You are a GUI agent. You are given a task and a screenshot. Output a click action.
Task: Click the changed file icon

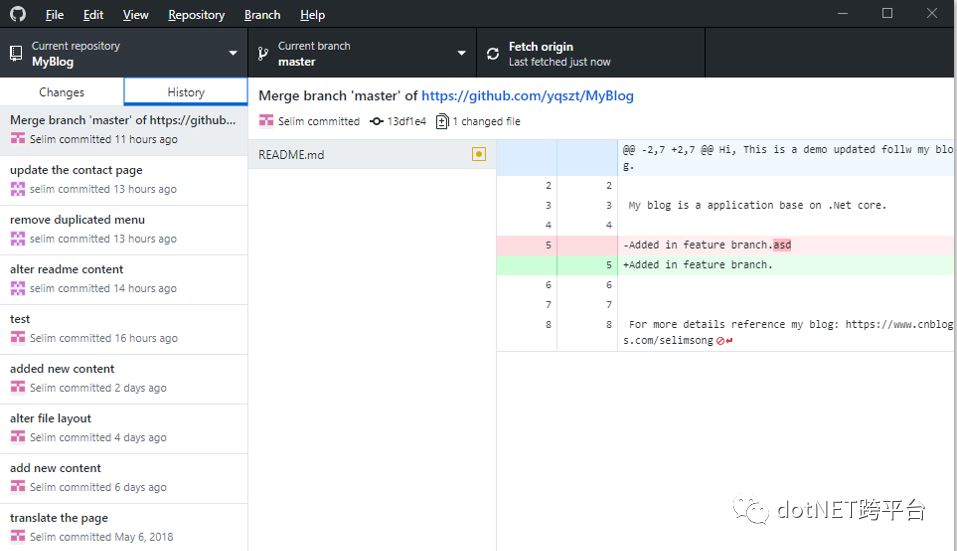pyautogui.click(x=442, y=121)
